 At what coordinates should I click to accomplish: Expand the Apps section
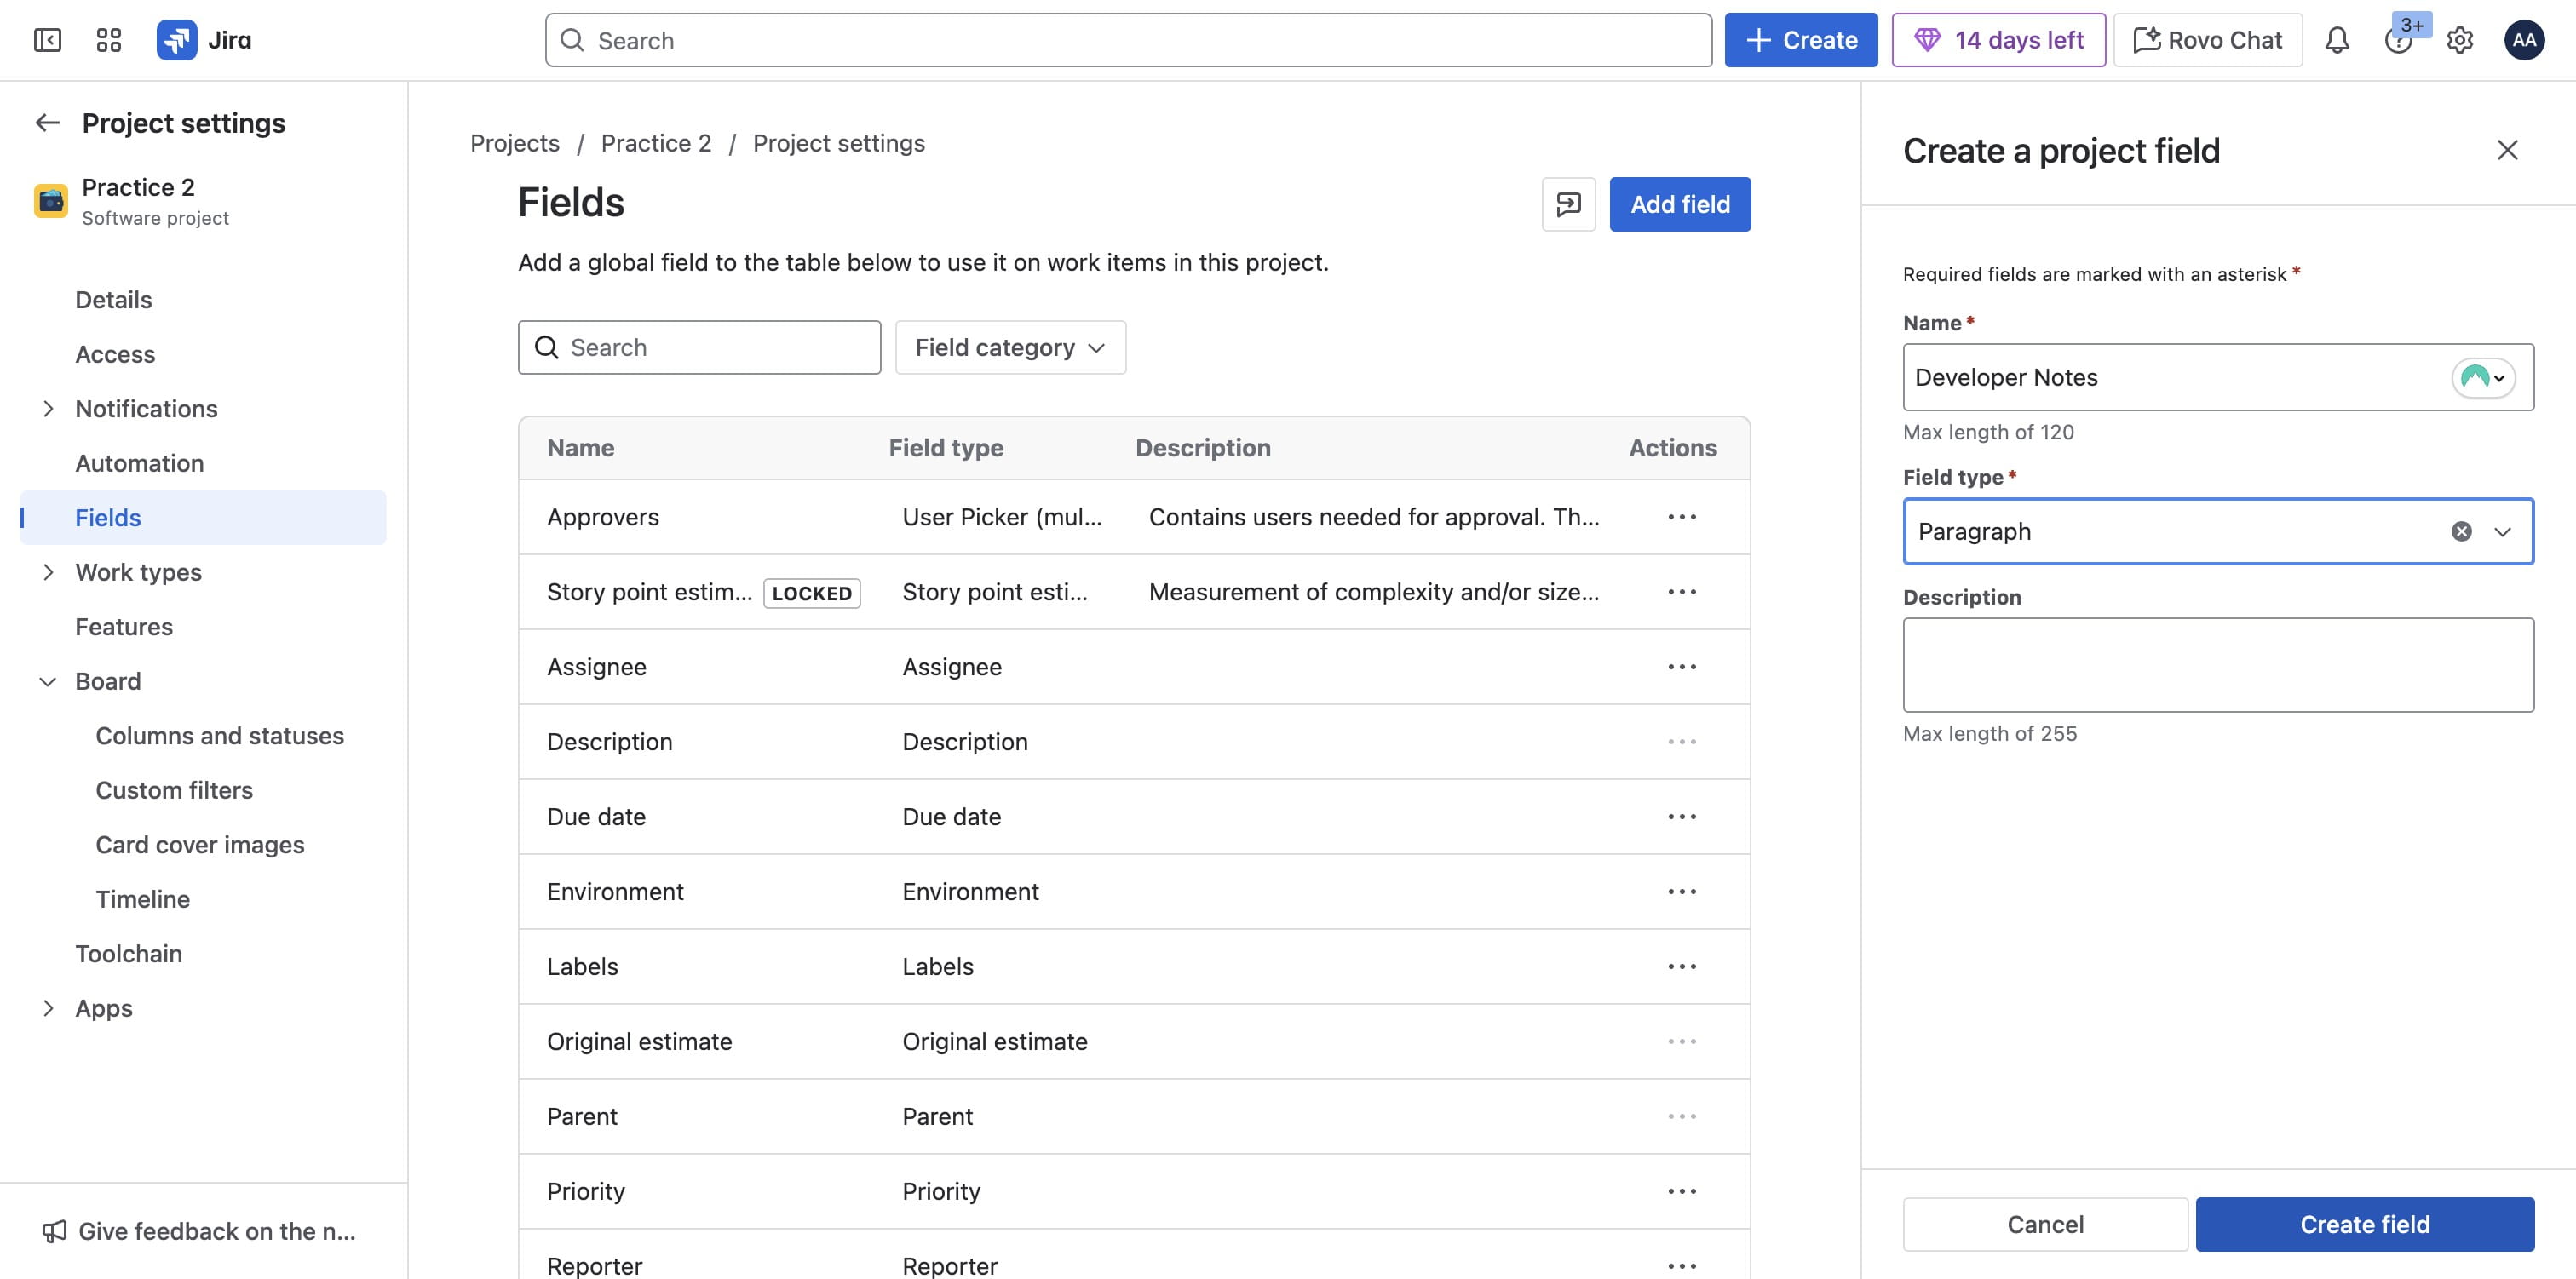[47, 1008]
